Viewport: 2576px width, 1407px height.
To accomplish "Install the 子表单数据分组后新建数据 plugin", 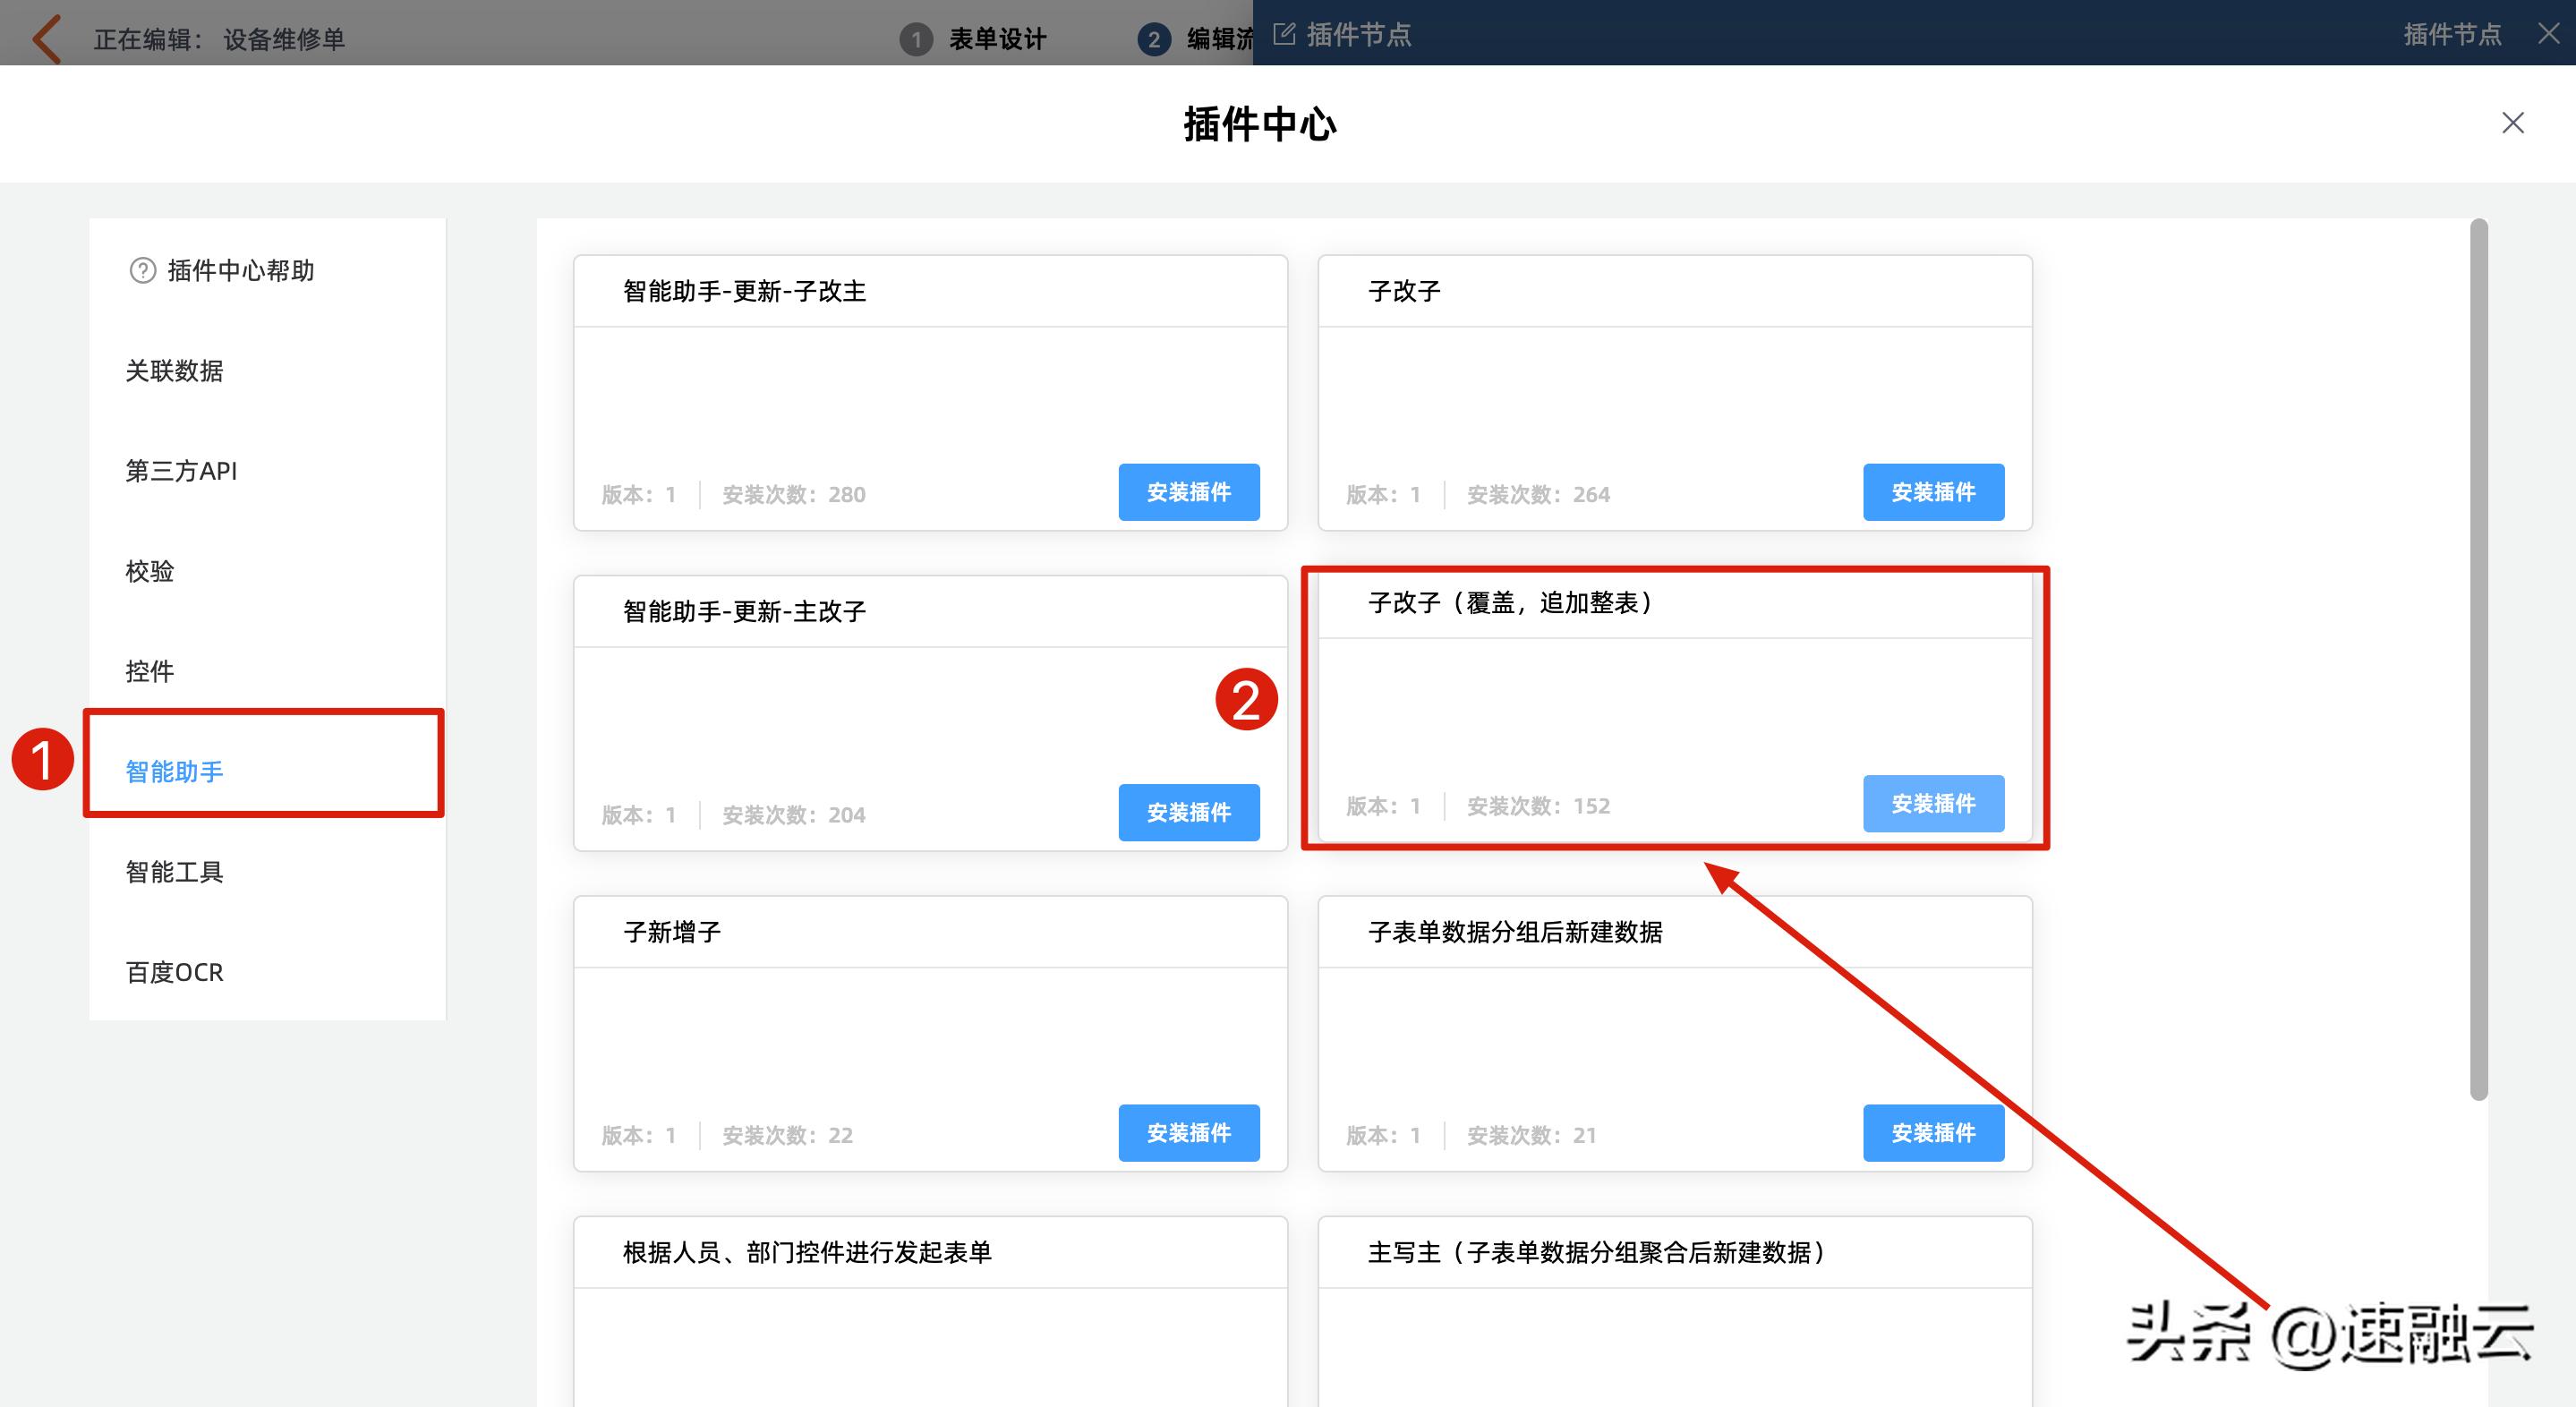I will click(x=1933, y=1133).
